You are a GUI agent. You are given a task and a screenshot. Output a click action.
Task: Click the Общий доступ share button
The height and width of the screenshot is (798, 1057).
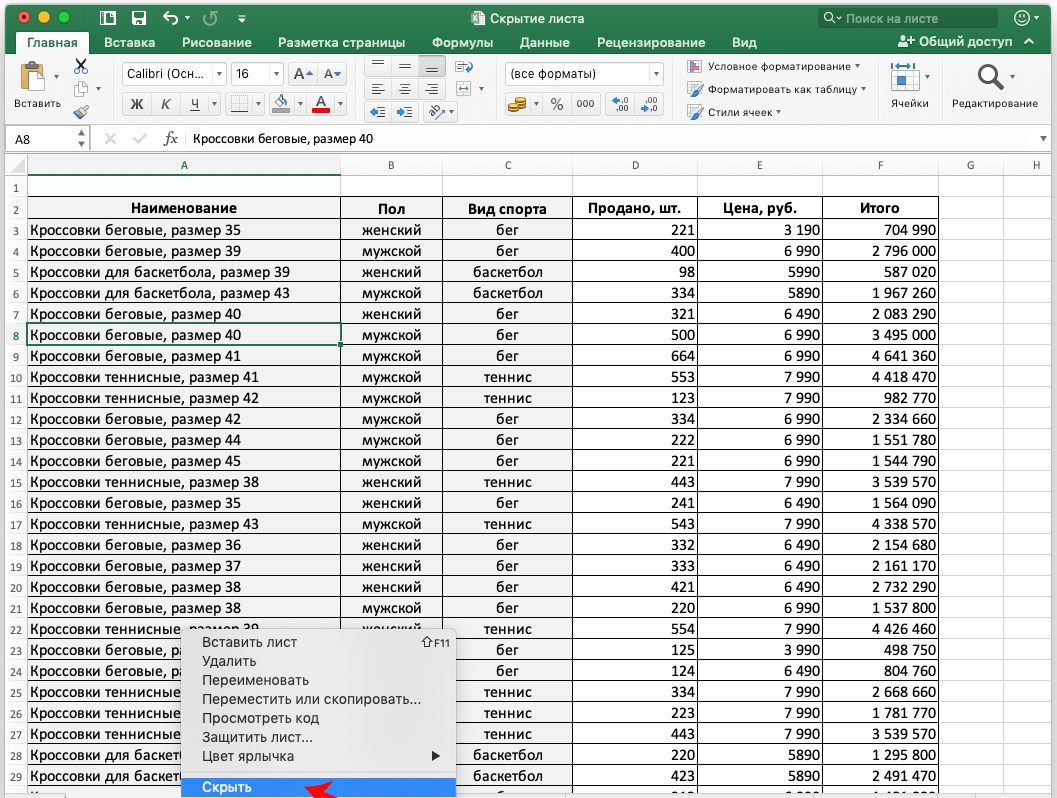click(956, 42)
